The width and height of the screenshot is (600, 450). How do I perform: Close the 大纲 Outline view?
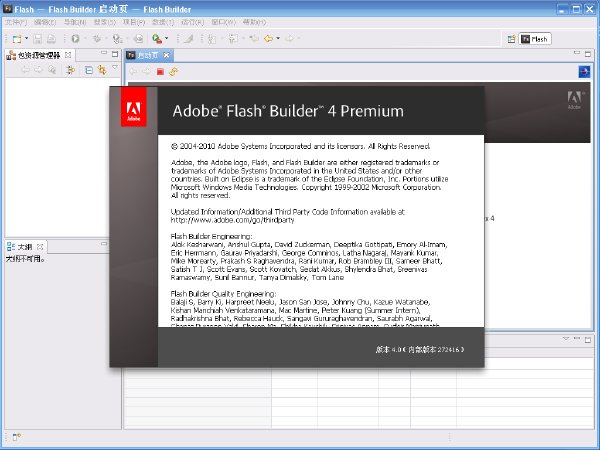click(40, 247)
